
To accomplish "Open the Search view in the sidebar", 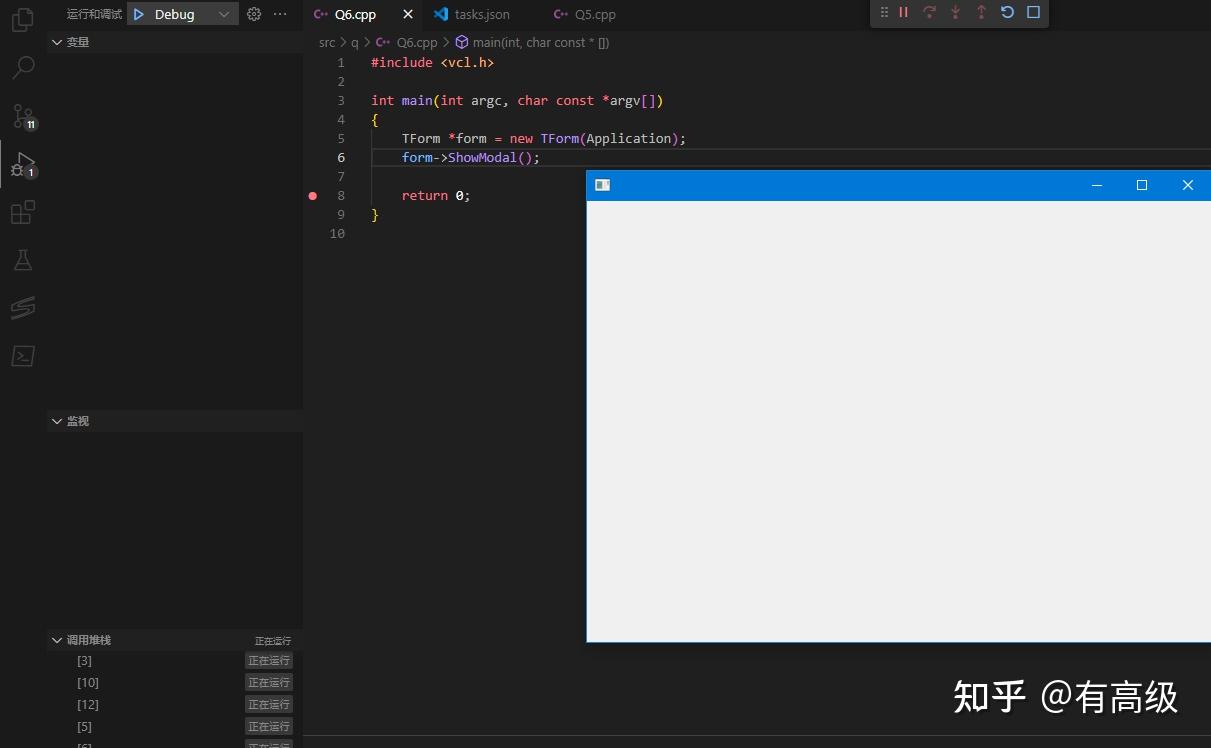I will 22,67.
